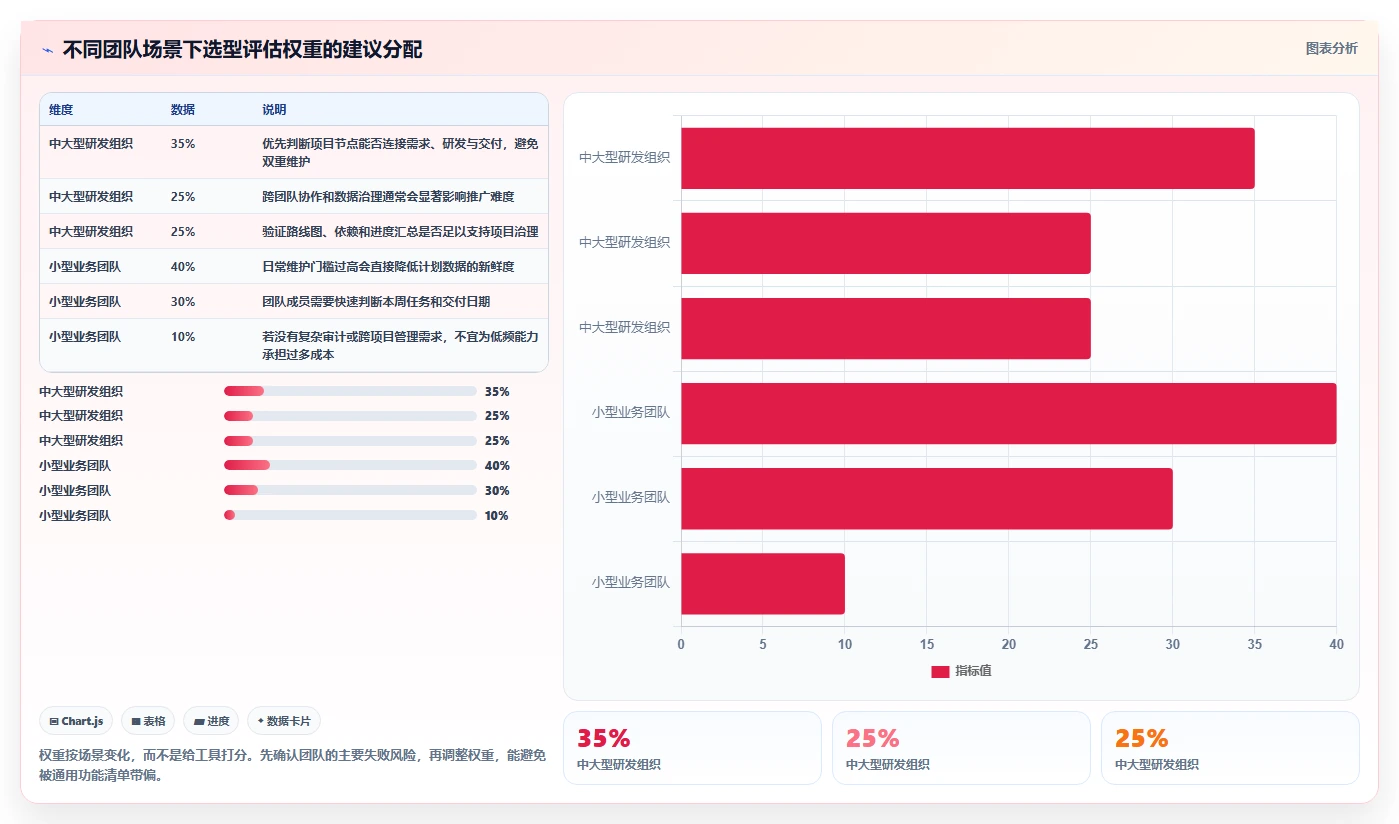Click the 图表分析 label in the header
1399x824 pixels.
pyautogui.click(x=1331, y=48)
